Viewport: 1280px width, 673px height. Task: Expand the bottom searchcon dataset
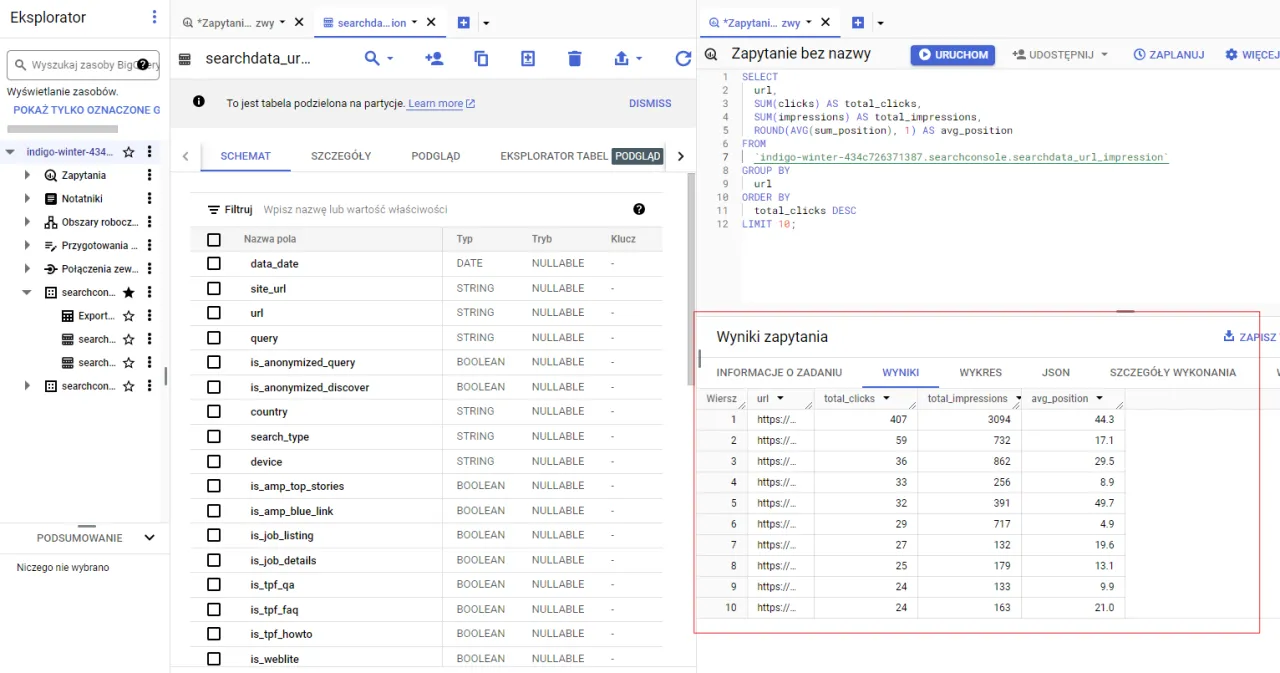[28, 385]
